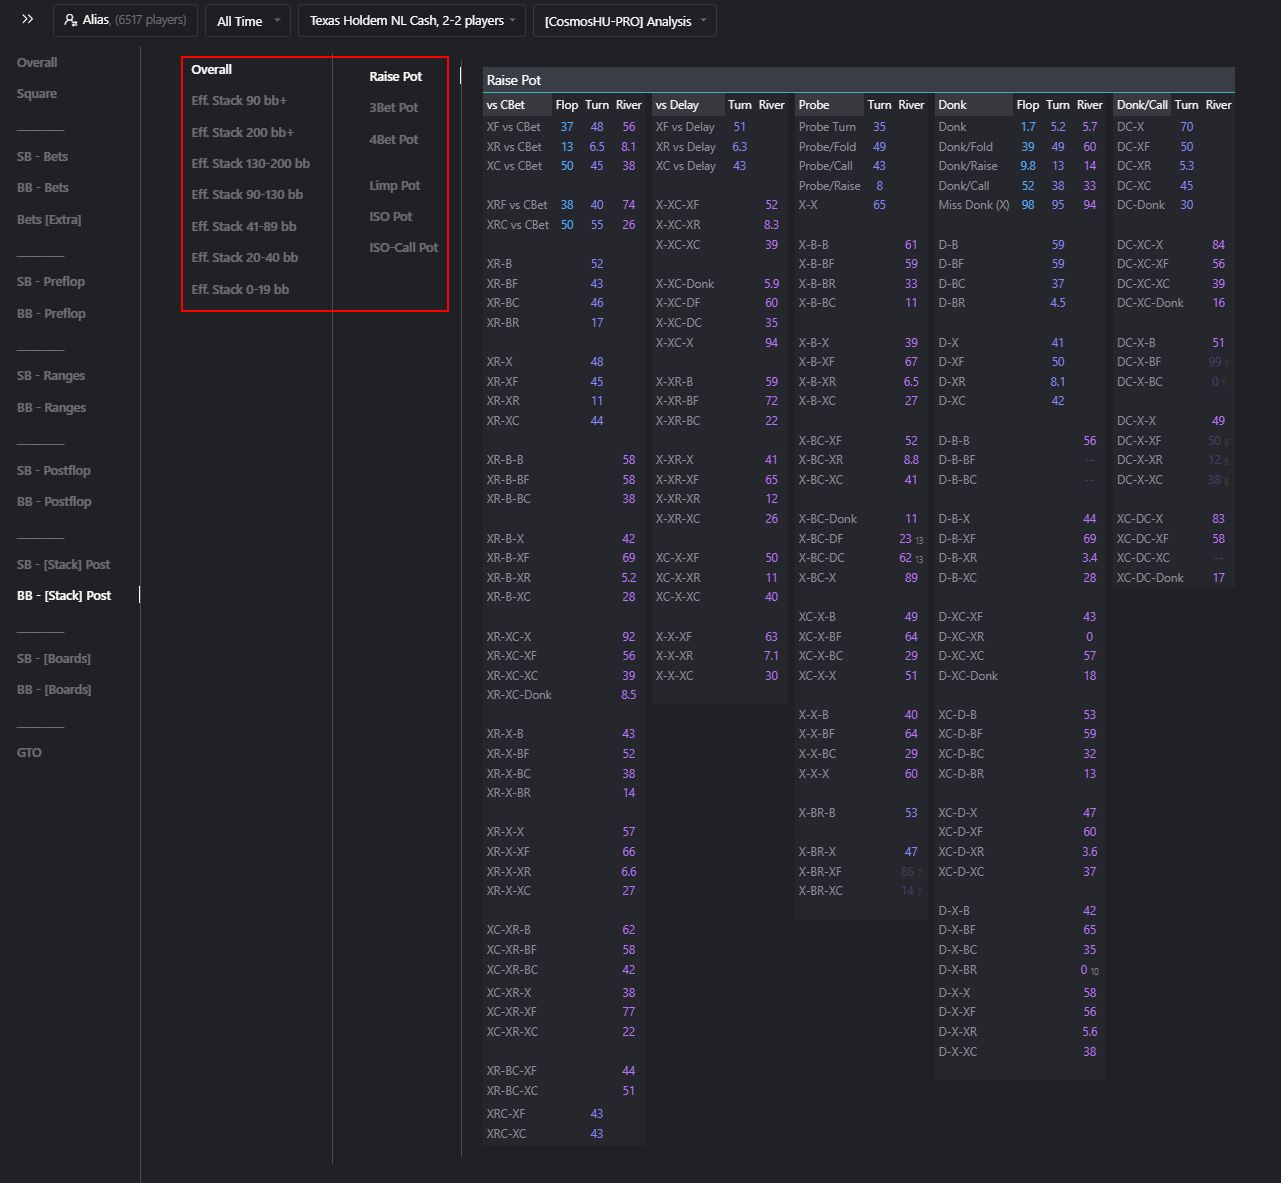The height and width of the screenshot is (1183, 1281).
Task: Select Eff. Stack 0-19 bb filter
Action: (x=240, y=290)
